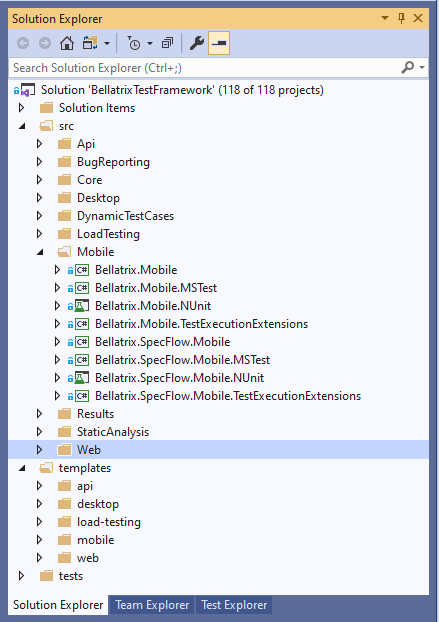439x622 pixels.
Task: Expand the Desktop folder under src
Action: point(40,198)
